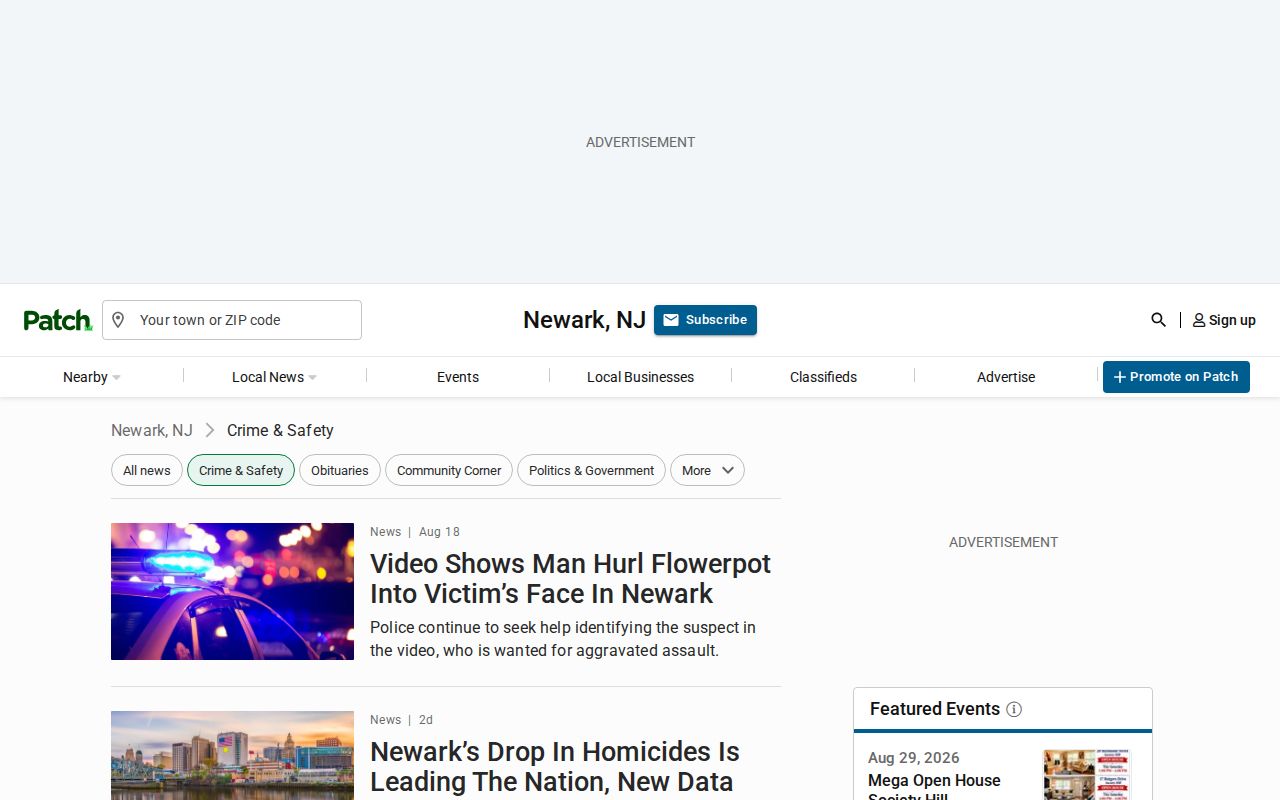Expand the Local News dropdown

pyautogui.click(x=274, y=377)
